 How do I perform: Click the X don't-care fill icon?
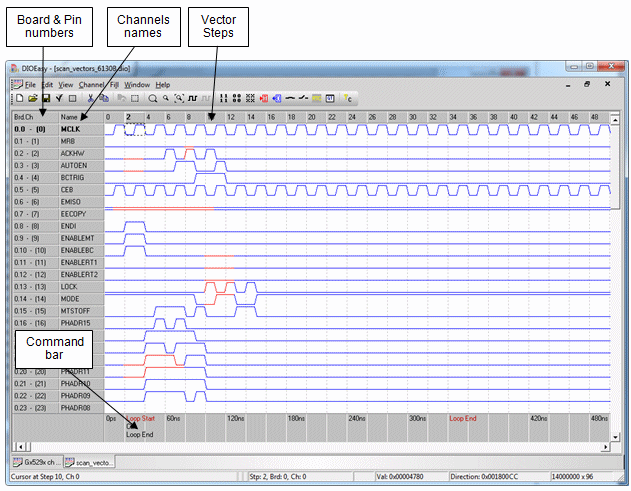[250, 98]
